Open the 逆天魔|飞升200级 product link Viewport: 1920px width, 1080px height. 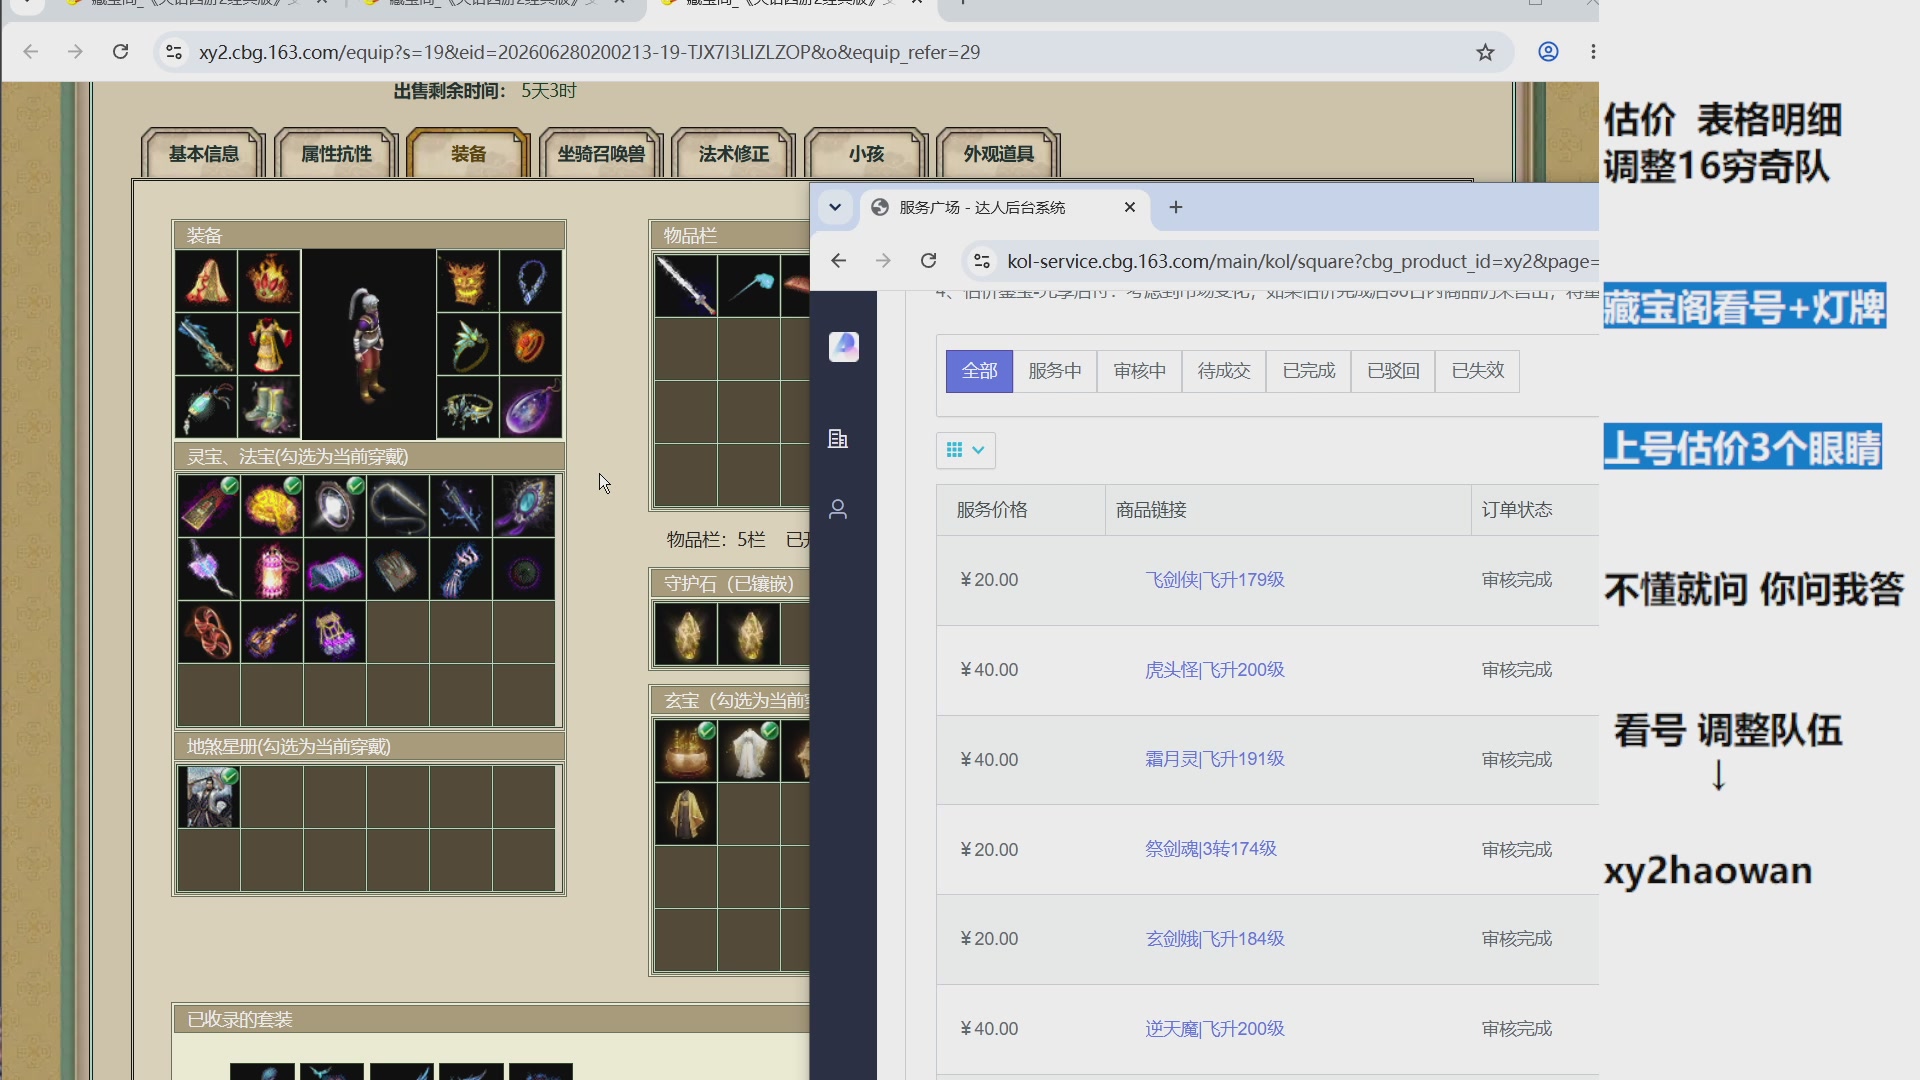1214,1029
